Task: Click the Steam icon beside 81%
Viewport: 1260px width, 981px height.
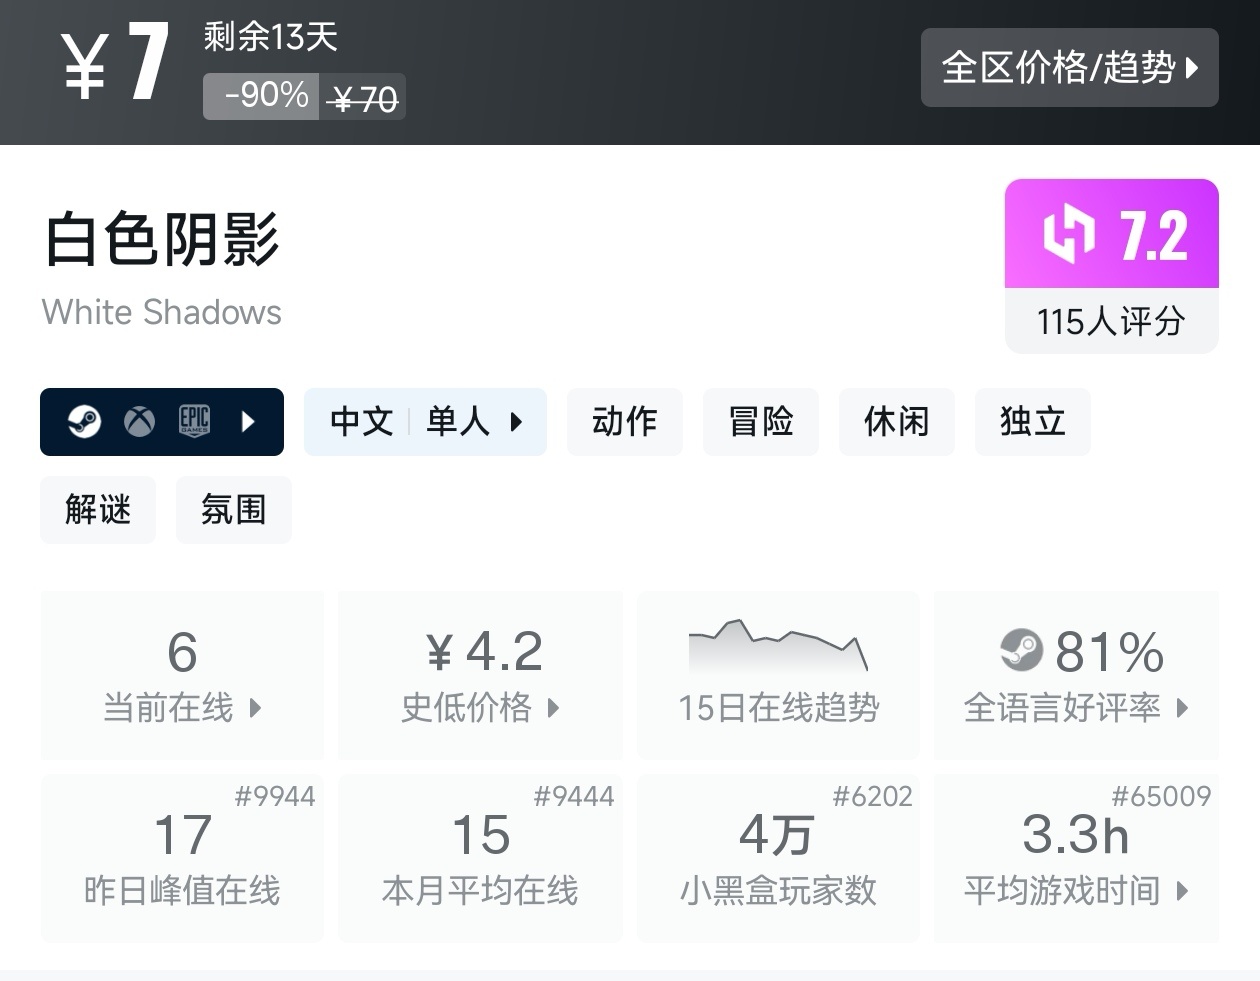Action: pos(1021,651)
